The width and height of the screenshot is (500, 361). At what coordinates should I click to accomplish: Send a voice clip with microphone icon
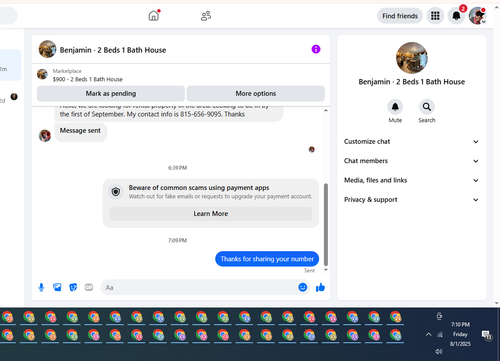(x=41, y=287)
